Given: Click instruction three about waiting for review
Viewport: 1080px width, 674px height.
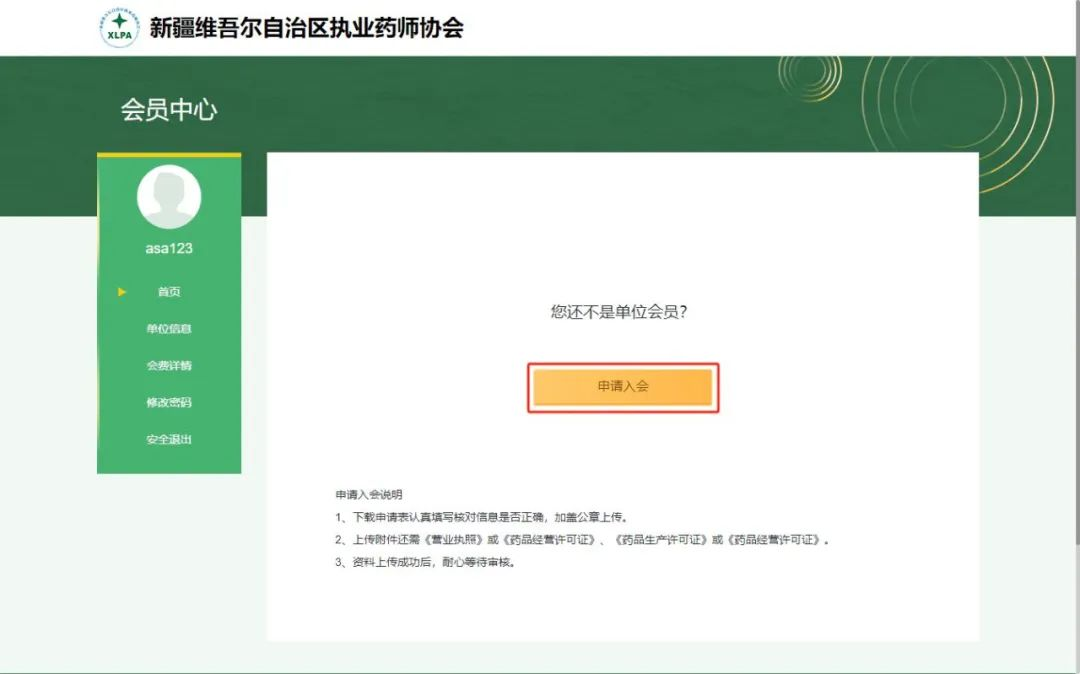Looking at the screenshot, I should (426, 562).
